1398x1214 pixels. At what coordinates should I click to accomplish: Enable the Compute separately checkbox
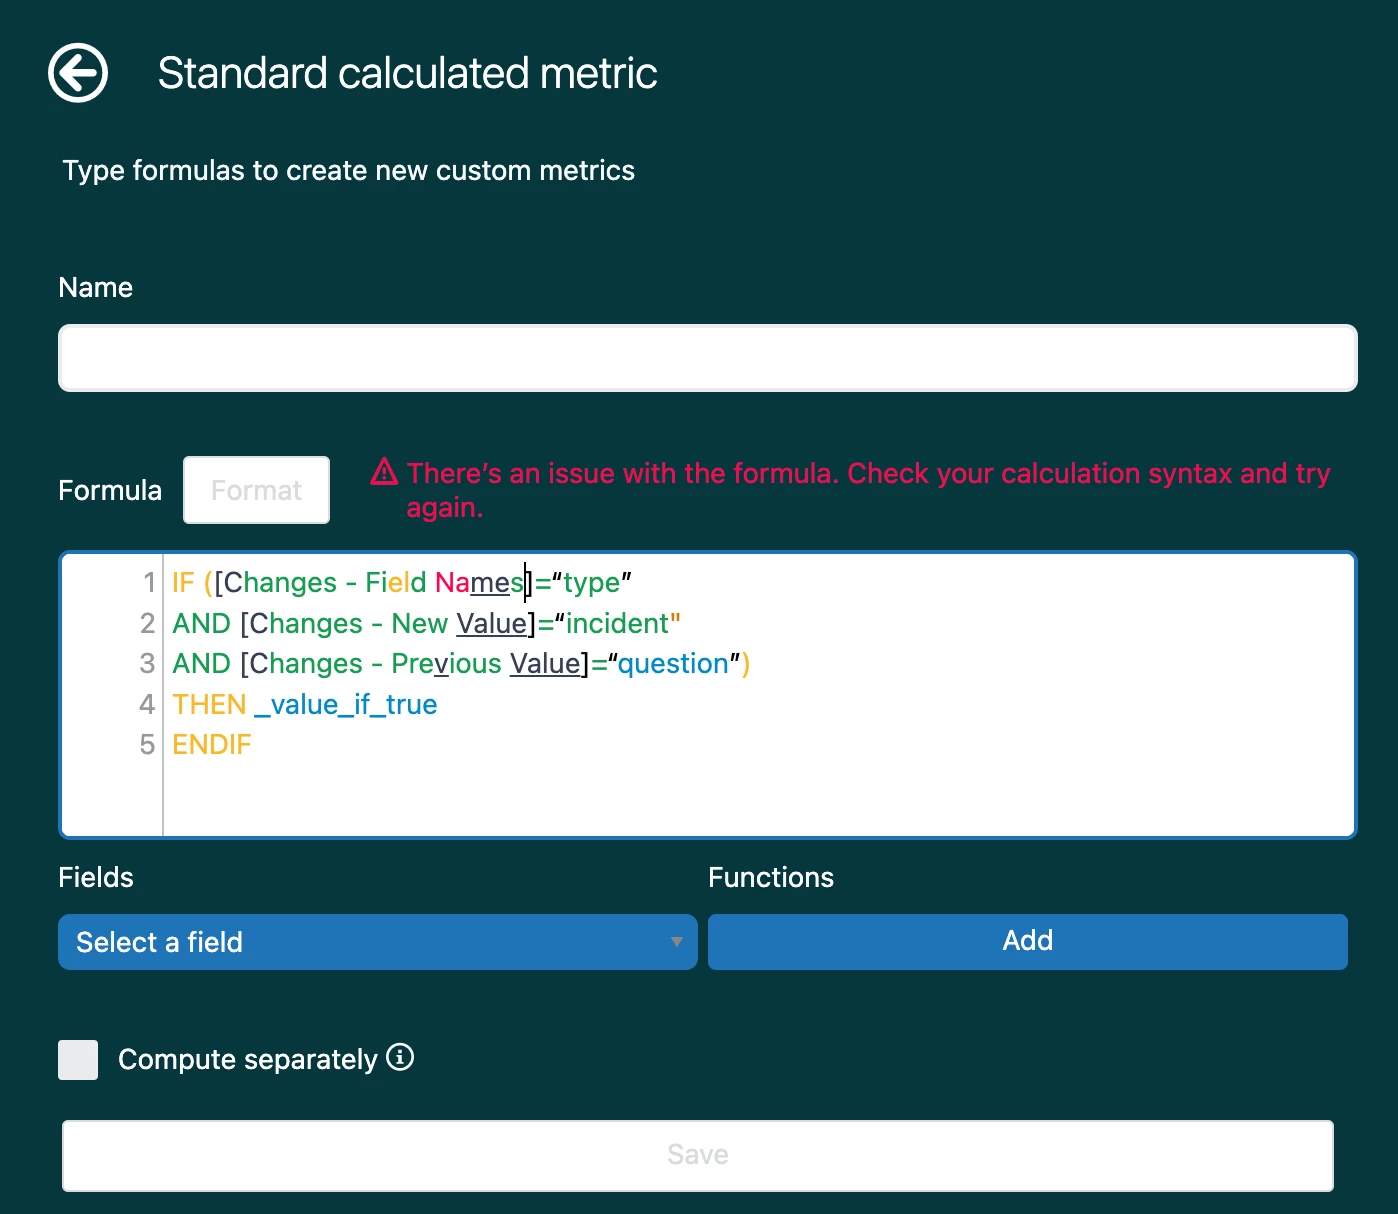point(78,1060)
